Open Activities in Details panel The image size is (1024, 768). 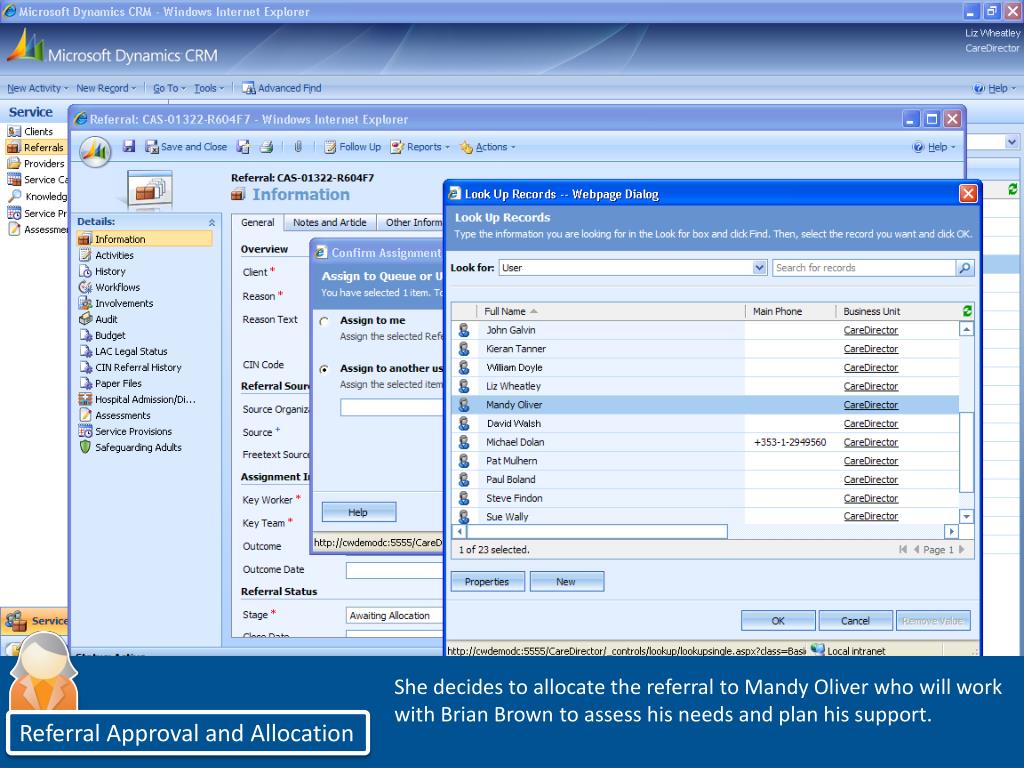click(114, 255)
